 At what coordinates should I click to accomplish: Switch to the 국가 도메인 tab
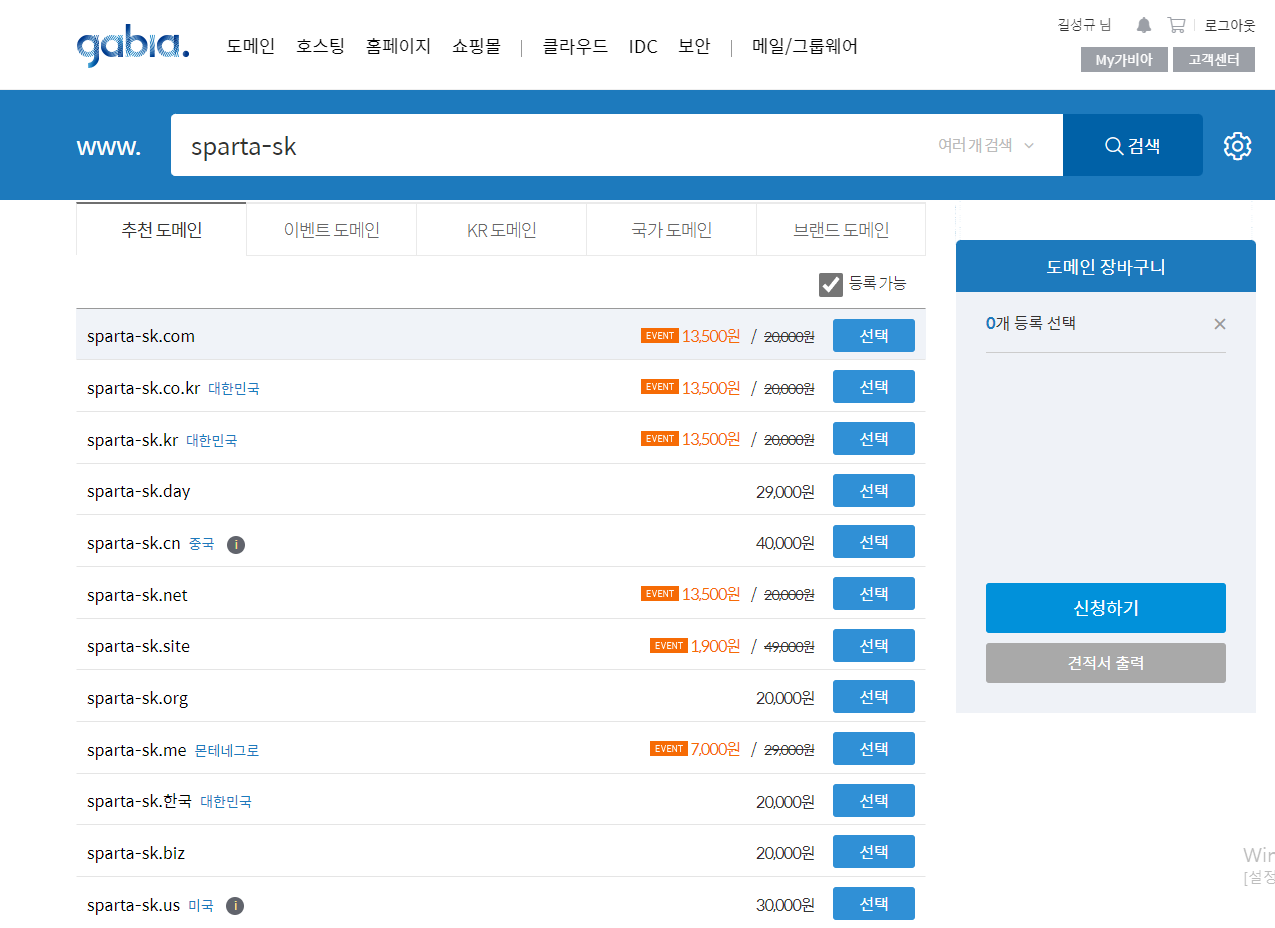[x=672, y=229]
